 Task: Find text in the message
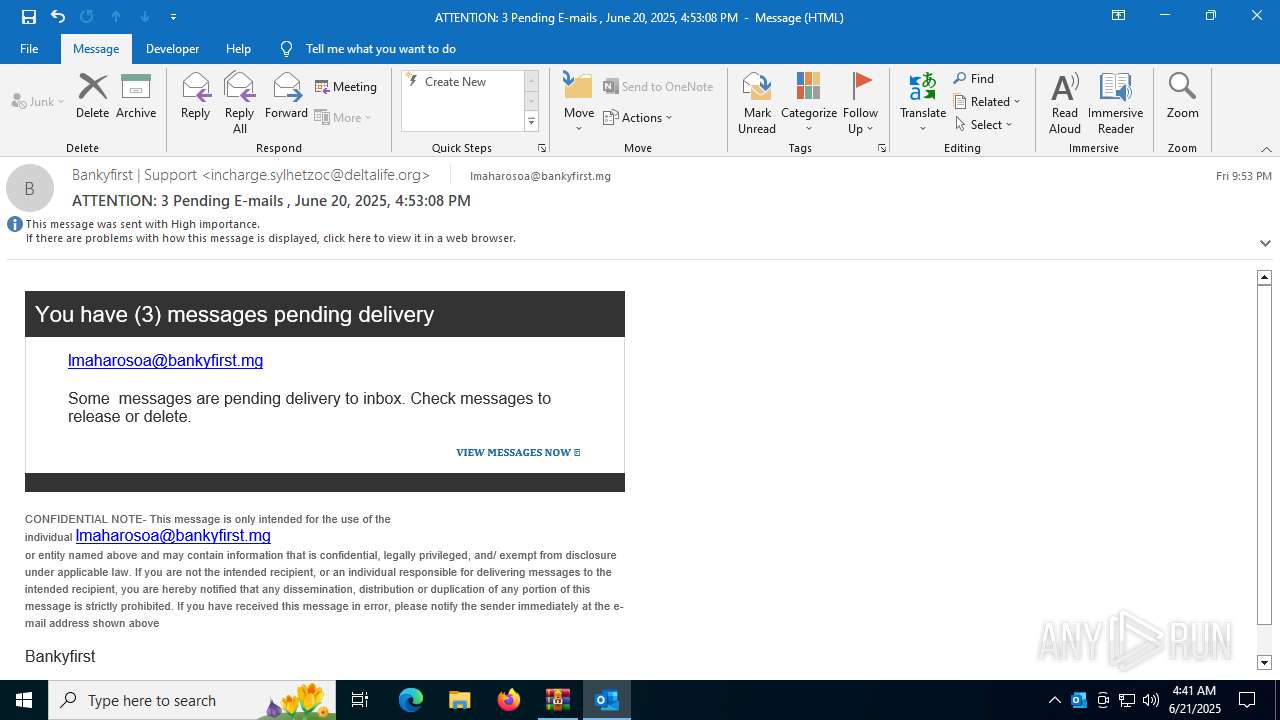point(974,79)
